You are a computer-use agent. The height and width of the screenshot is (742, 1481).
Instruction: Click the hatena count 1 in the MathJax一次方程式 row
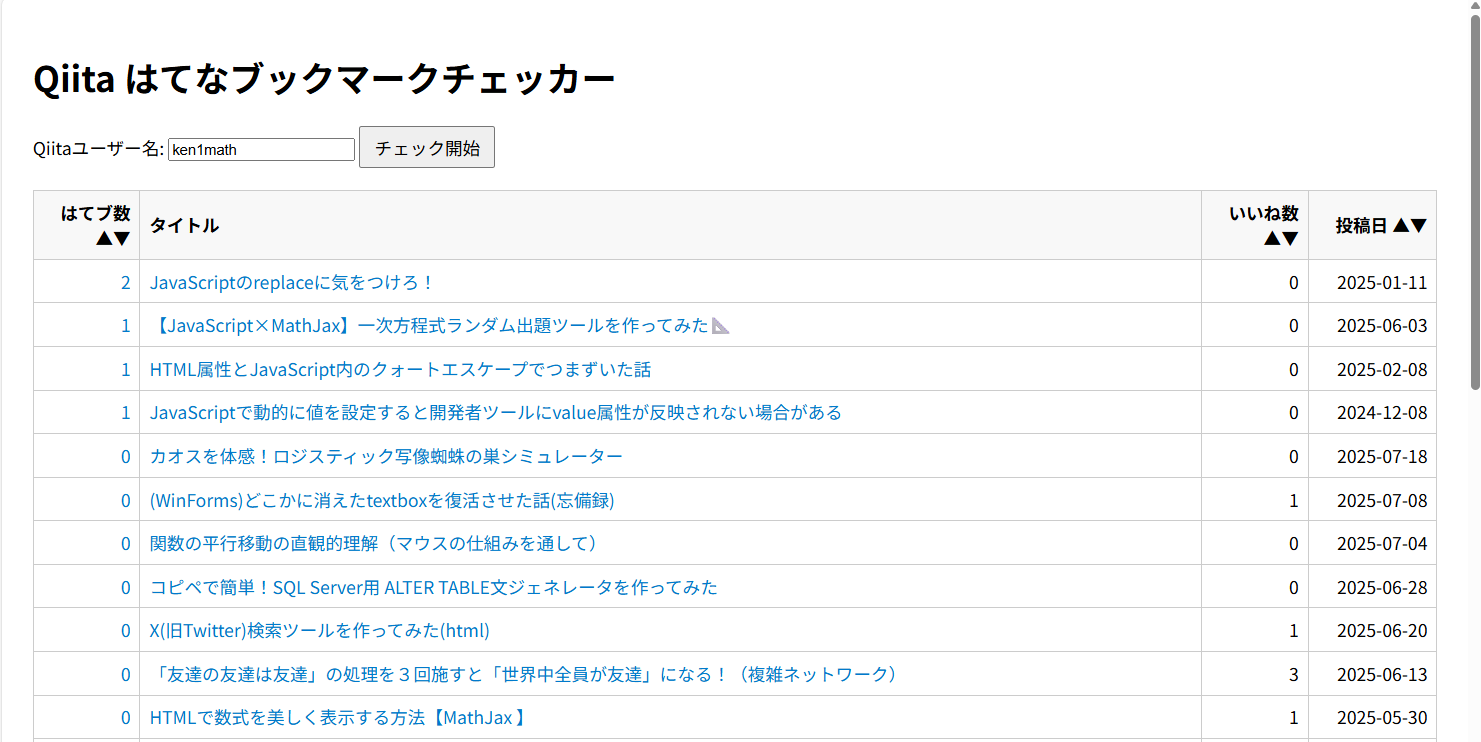pyautogui.click(x=126, y=326)
